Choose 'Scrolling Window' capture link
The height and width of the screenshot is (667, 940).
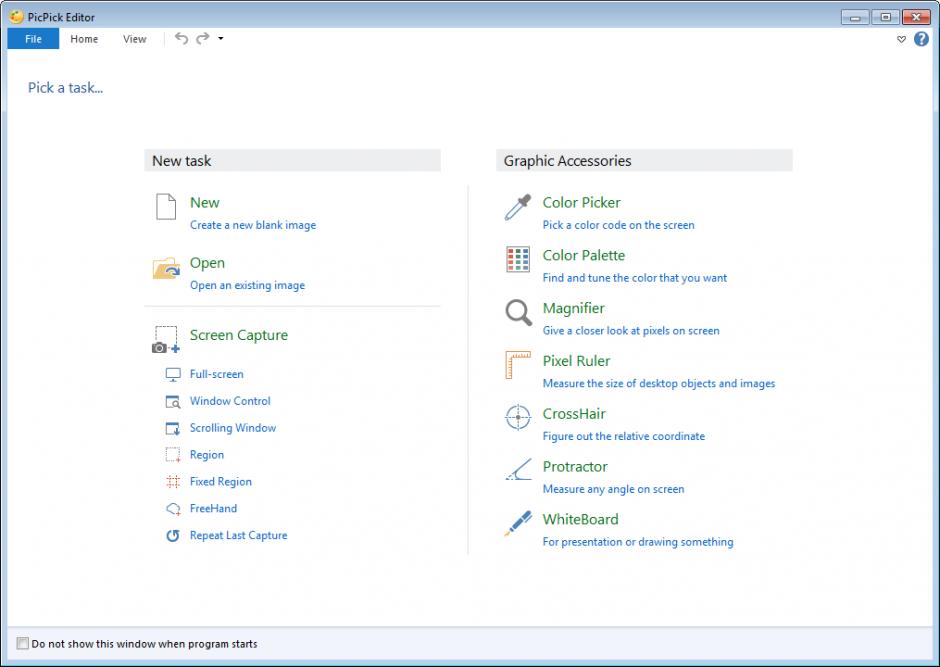tap(233, 428)
